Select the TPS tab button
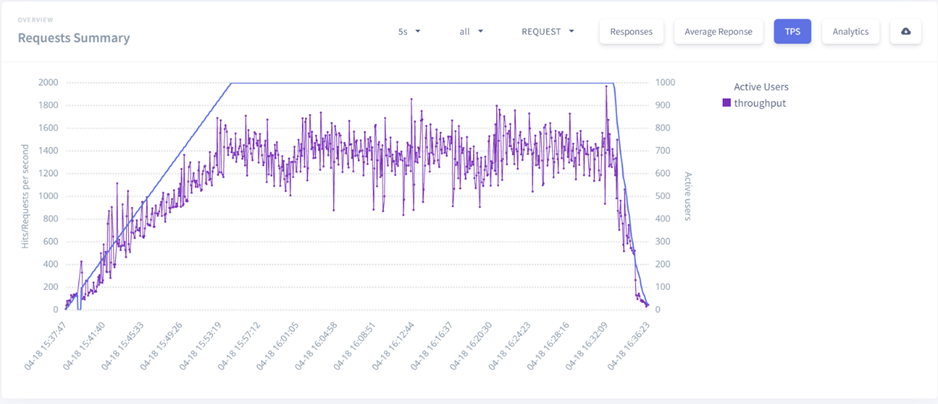Viewport: 938px width, 404px height. [x=792, y=32]
